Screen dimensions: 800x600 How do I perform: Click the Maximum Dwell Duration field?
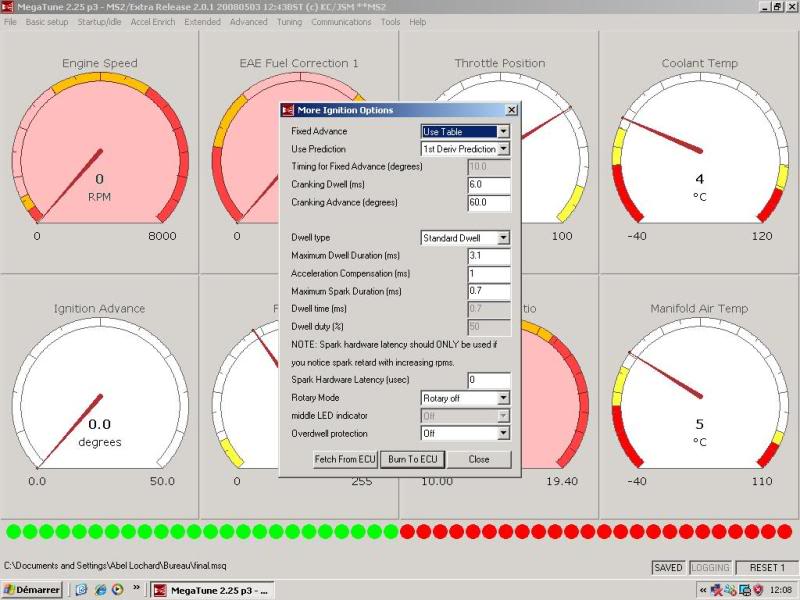coord(489,256)
